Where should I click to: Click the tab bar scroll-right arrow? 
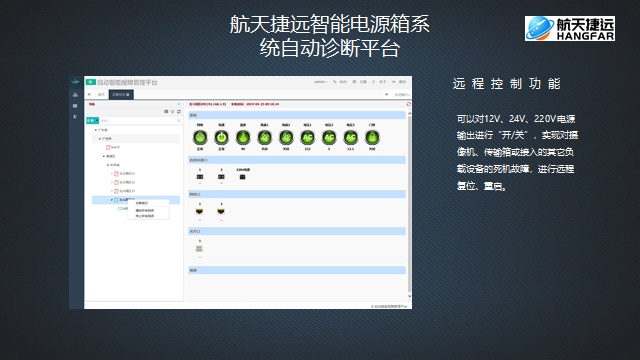coord(386,95)
